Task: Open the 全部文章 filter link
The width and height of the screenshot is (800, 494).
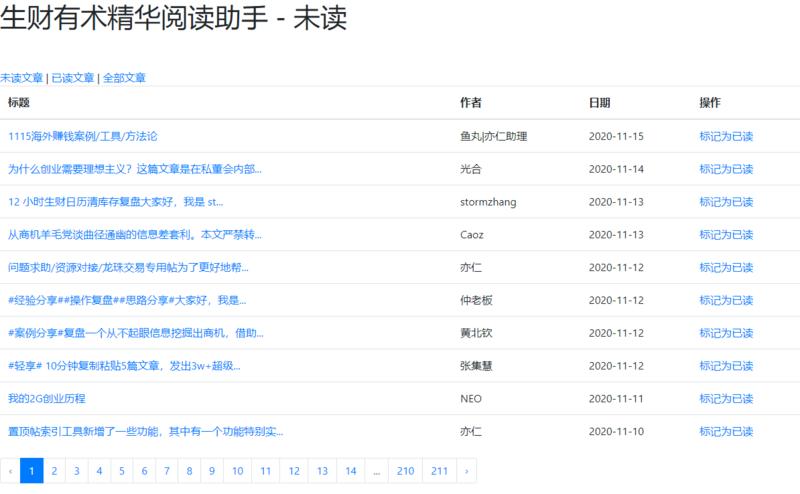Action: coord(124,78)
